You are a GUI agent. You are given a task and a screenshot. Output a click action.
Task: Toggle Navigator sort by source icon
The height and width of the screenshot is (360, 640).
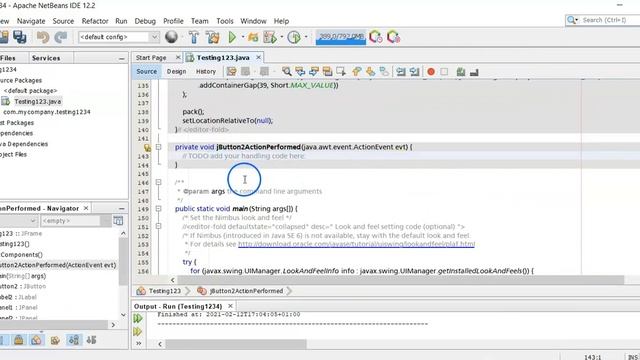92,340
